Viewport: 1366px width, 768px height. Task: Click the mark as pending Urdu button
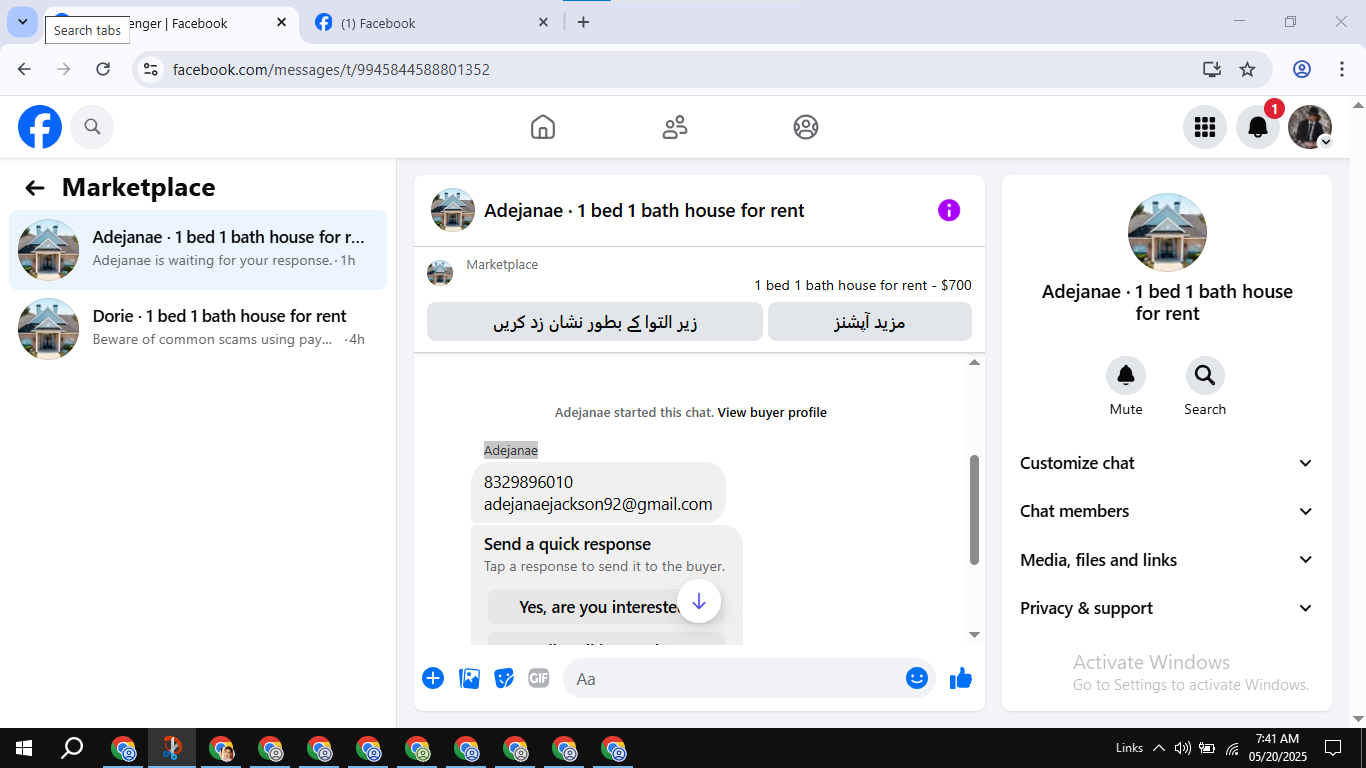pos(595,322)
